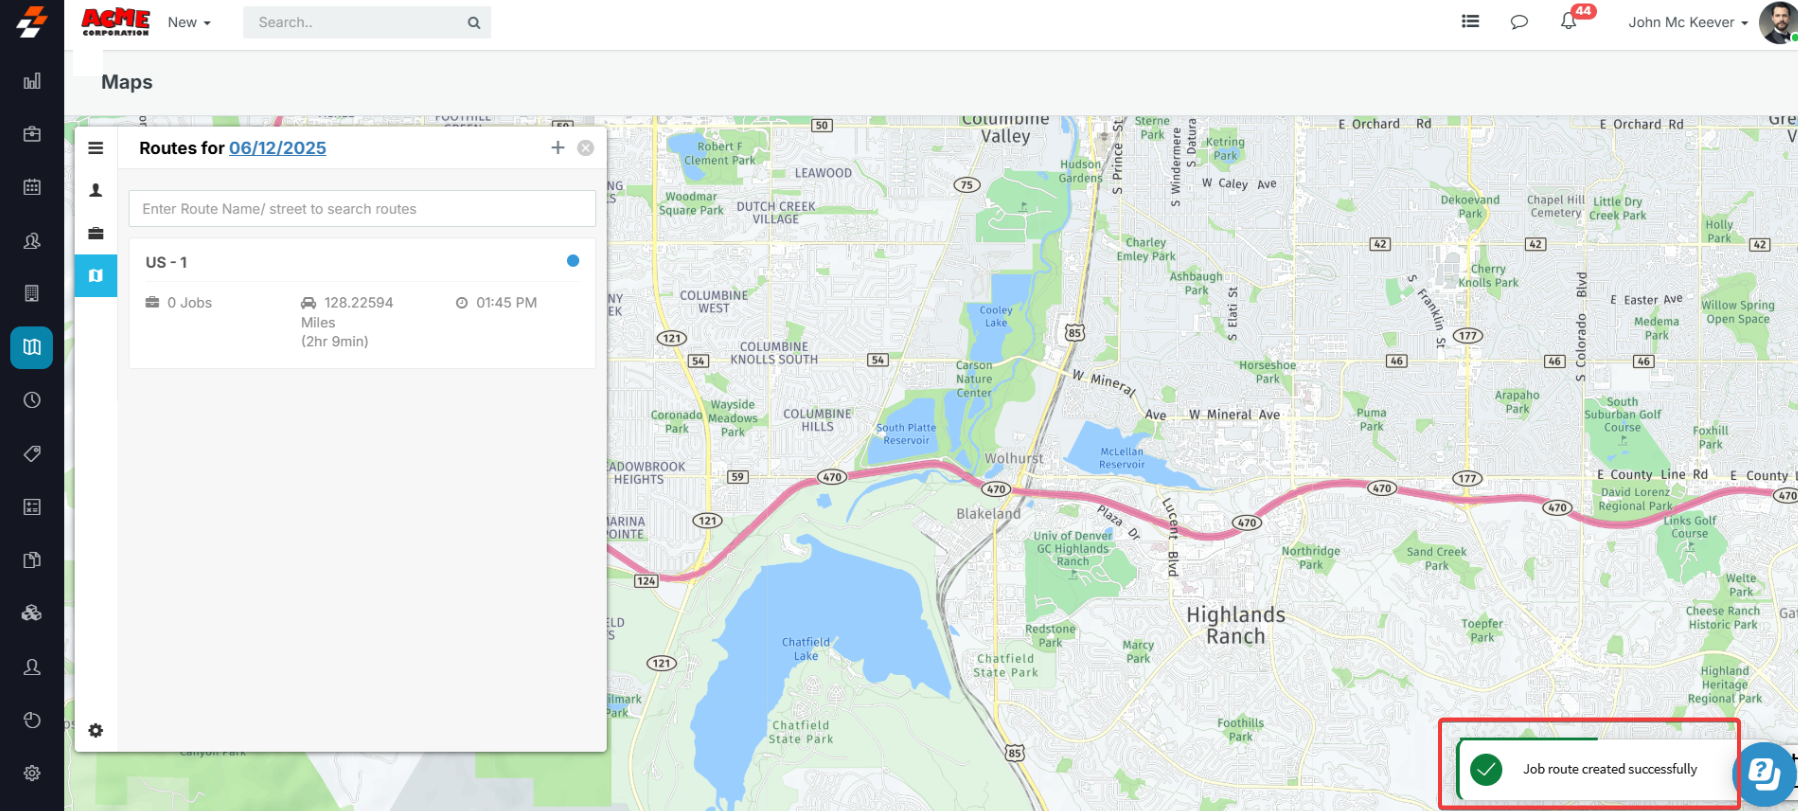Click the app logo at top of sidebar

32,22
